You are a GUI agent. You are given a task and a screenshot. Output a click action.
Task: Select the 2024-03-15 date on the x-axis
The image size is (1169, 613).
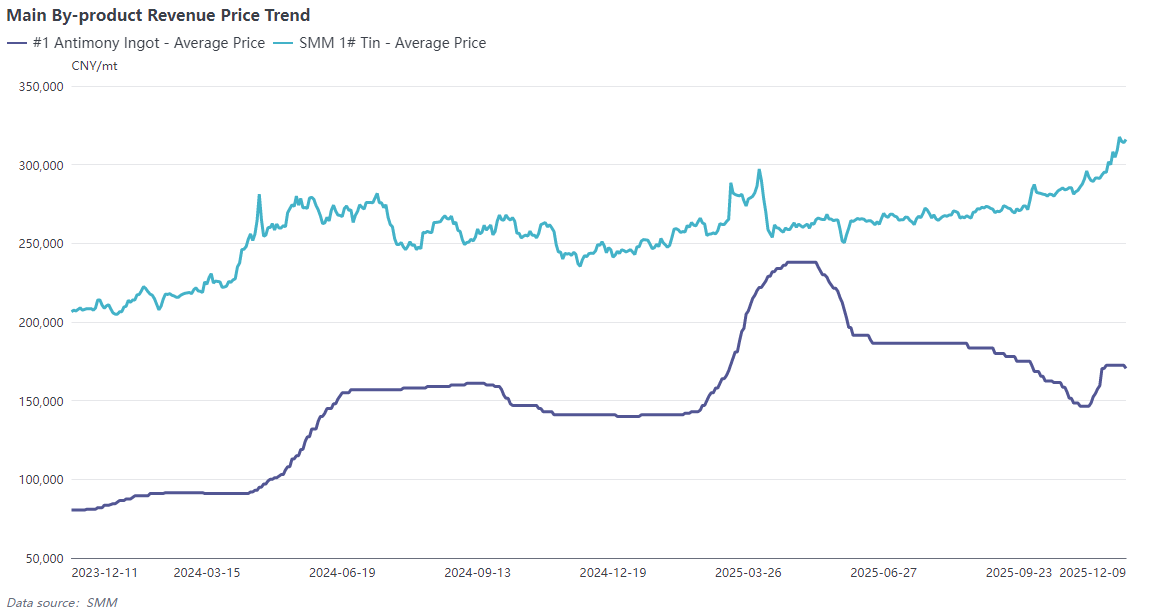click(207, 573)
